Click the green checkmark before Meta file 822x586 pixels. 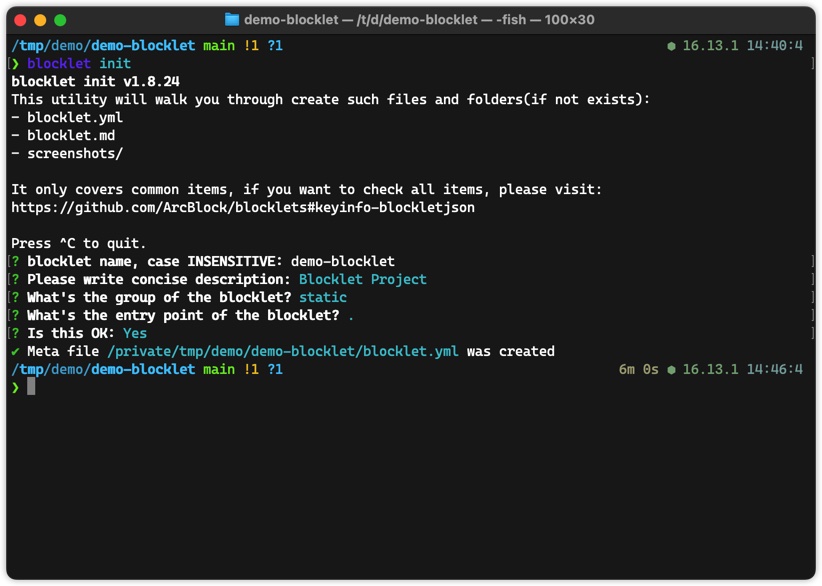15,352
